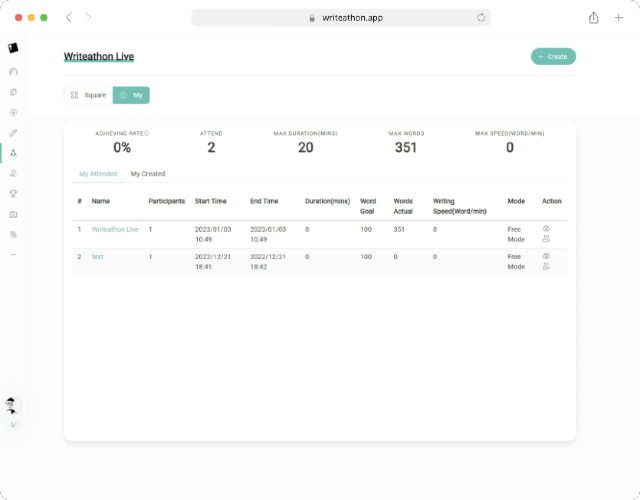The image size is (640, 500).
Task: Click the participants action icon for test row
Action: pos(546,266)
